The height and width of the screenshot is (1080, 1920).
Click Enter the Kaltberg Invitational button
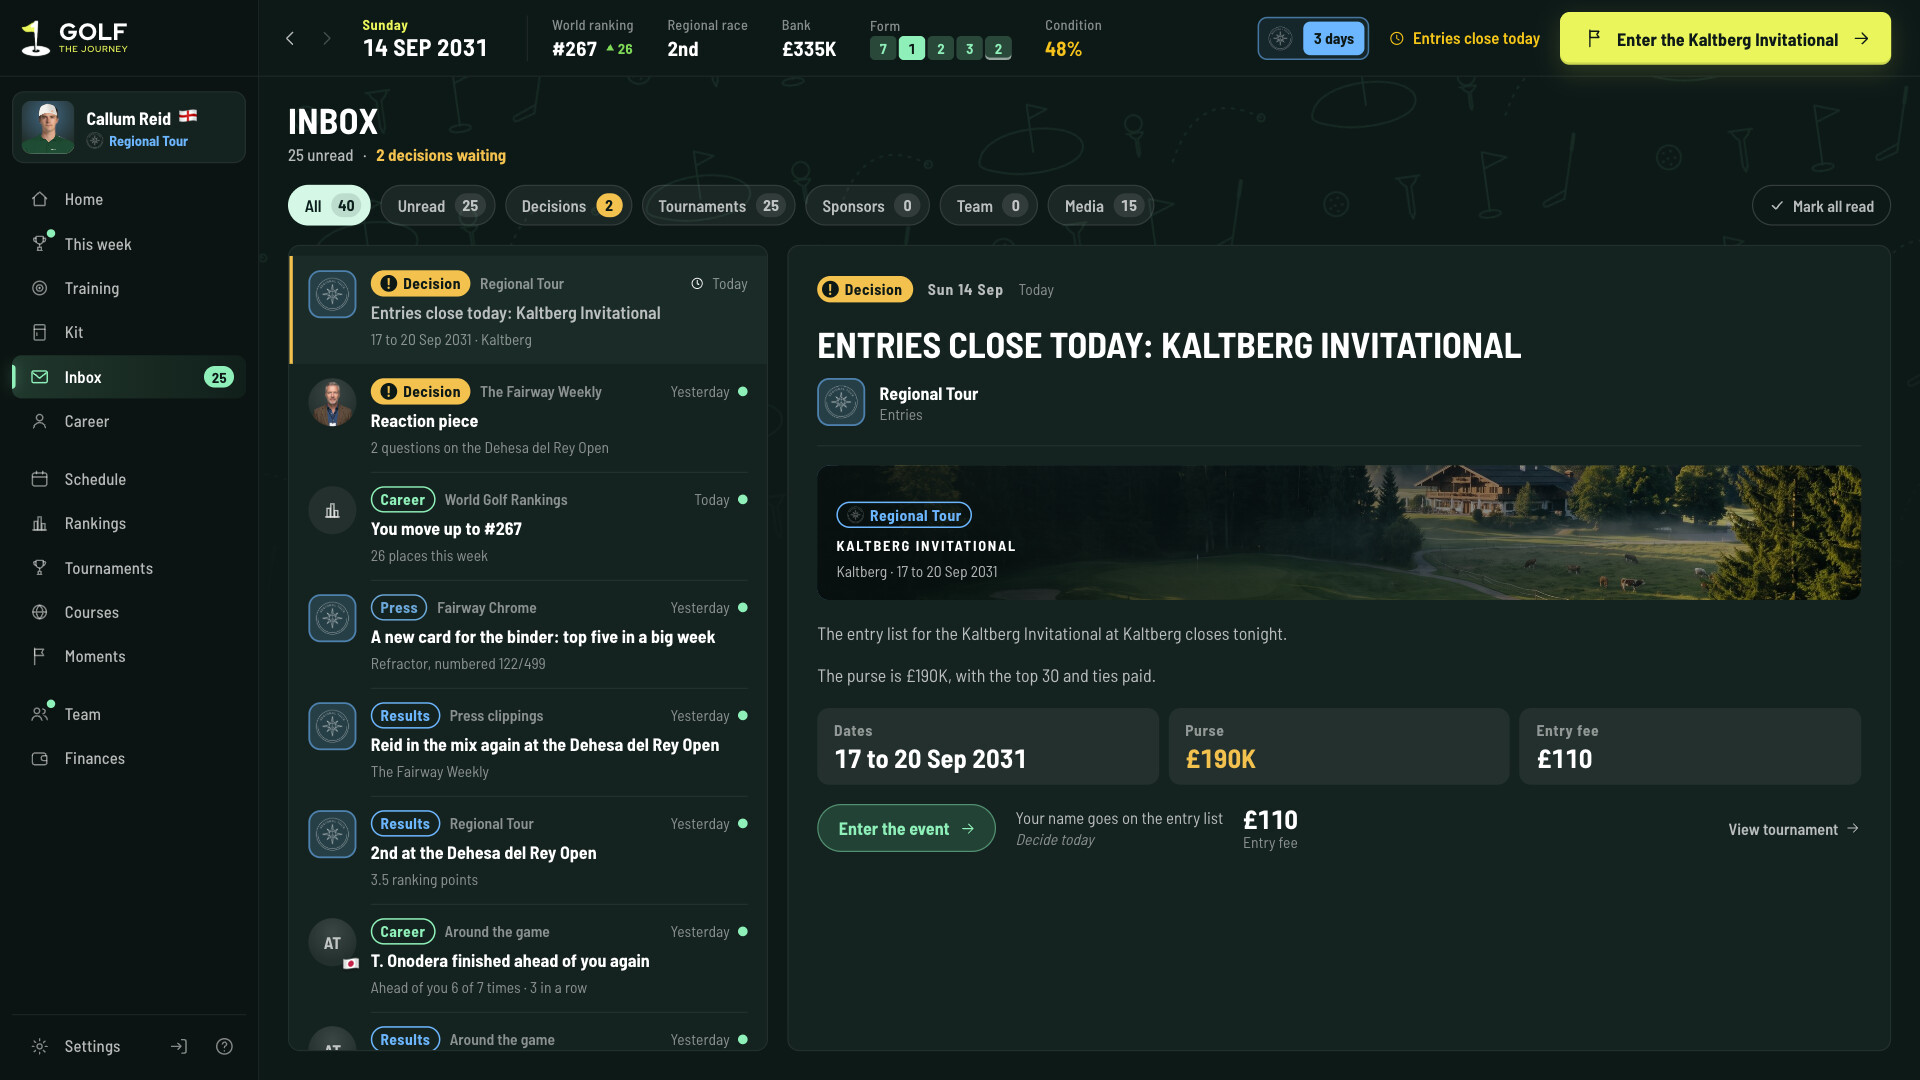[1725, 39]
